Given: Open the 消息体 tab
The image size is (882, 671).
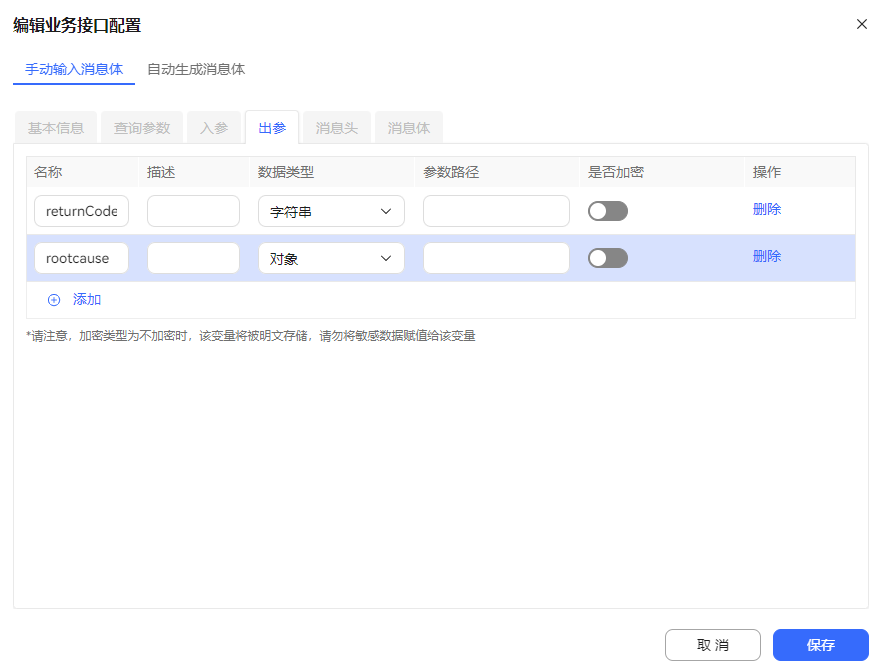Looking at the screenshot, I should point(408,128).
